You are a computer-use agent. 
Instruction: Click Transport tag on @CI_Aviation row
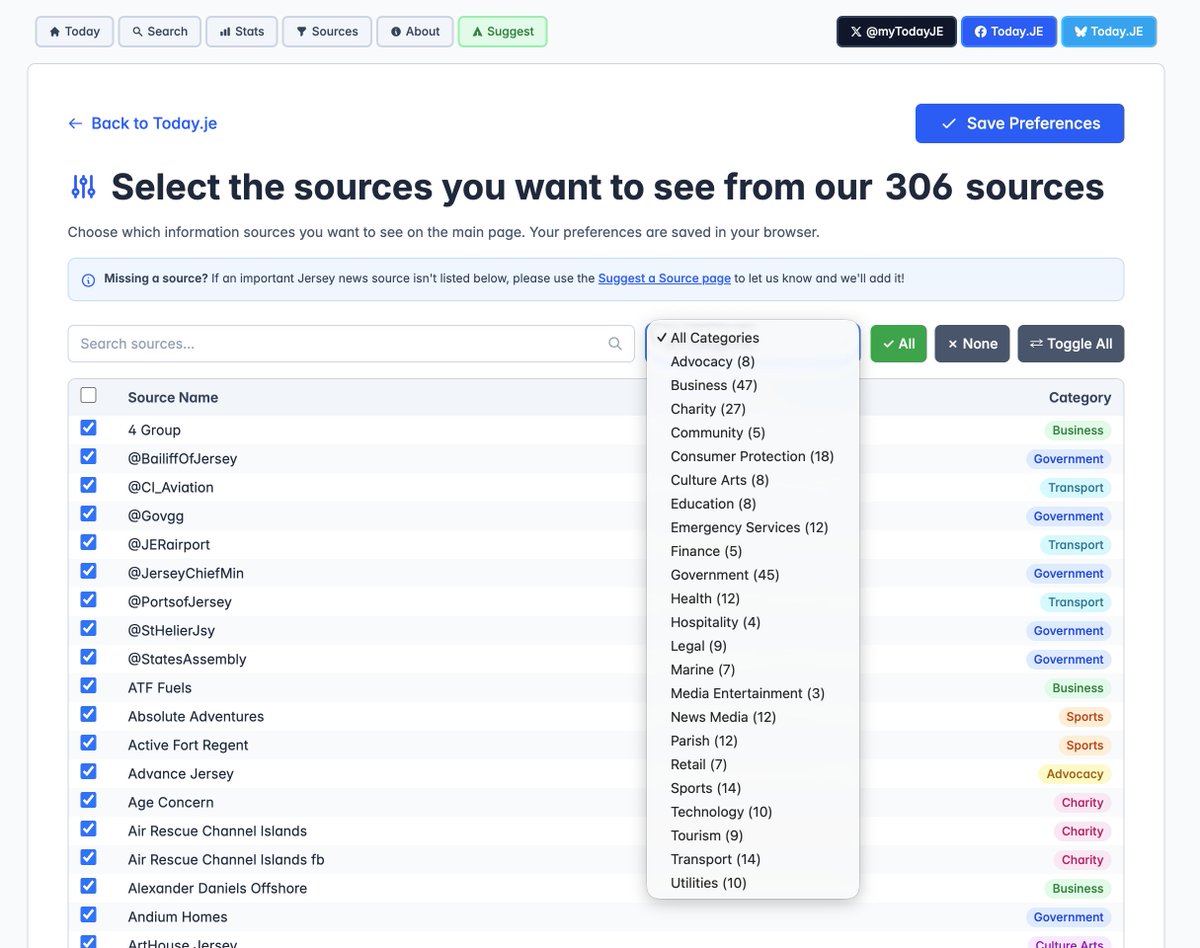1076,488
